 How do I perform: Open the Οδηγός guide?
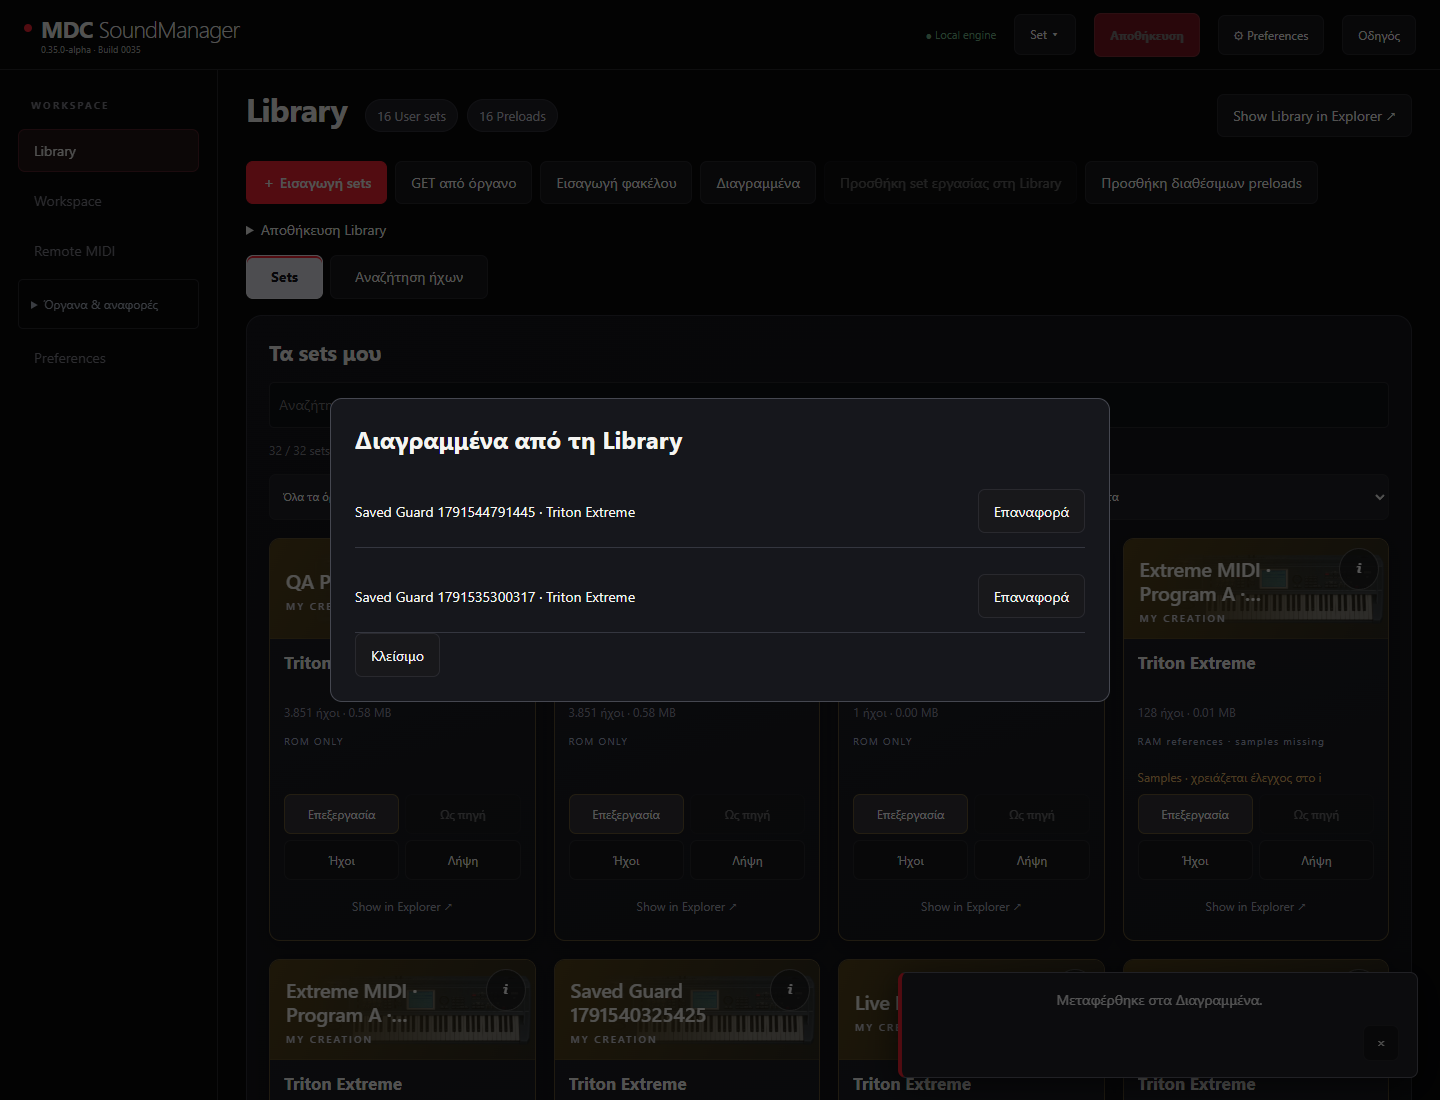(1379, 35)
